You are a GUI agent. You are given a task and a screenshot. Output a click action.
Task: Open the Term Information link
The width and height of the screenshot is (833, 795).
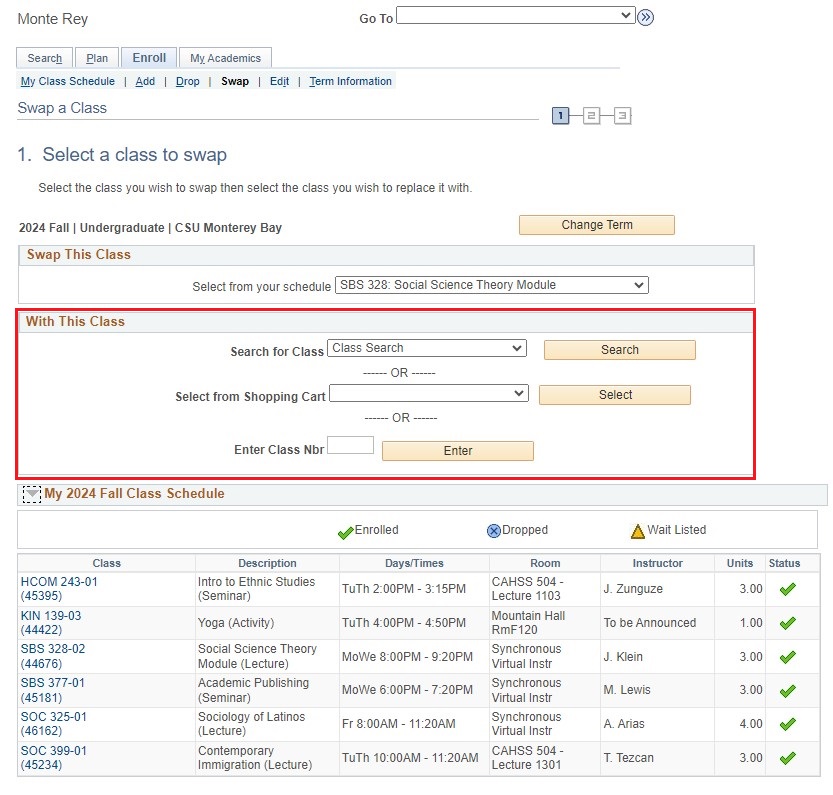[x=350, y=81]
